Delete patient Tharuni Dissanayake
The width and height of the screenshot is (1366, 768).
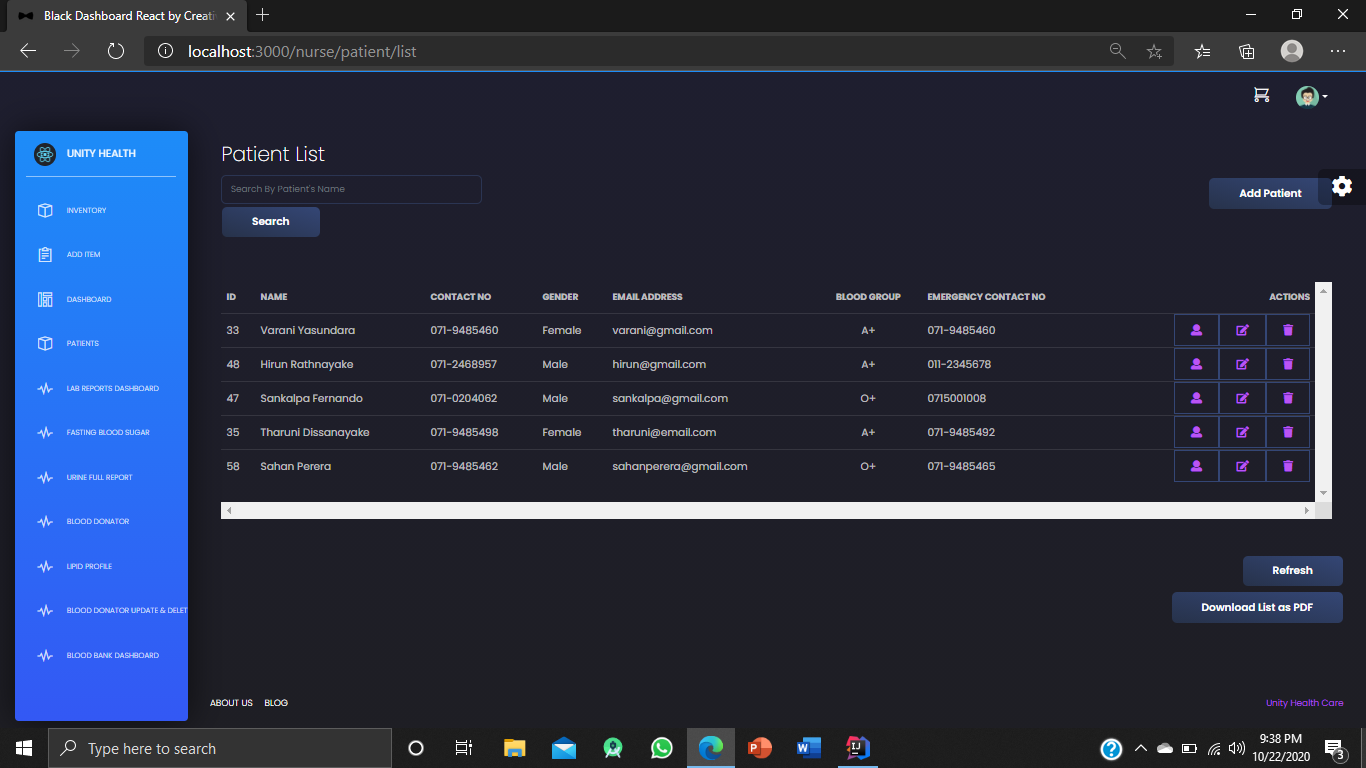[1288, 432]
